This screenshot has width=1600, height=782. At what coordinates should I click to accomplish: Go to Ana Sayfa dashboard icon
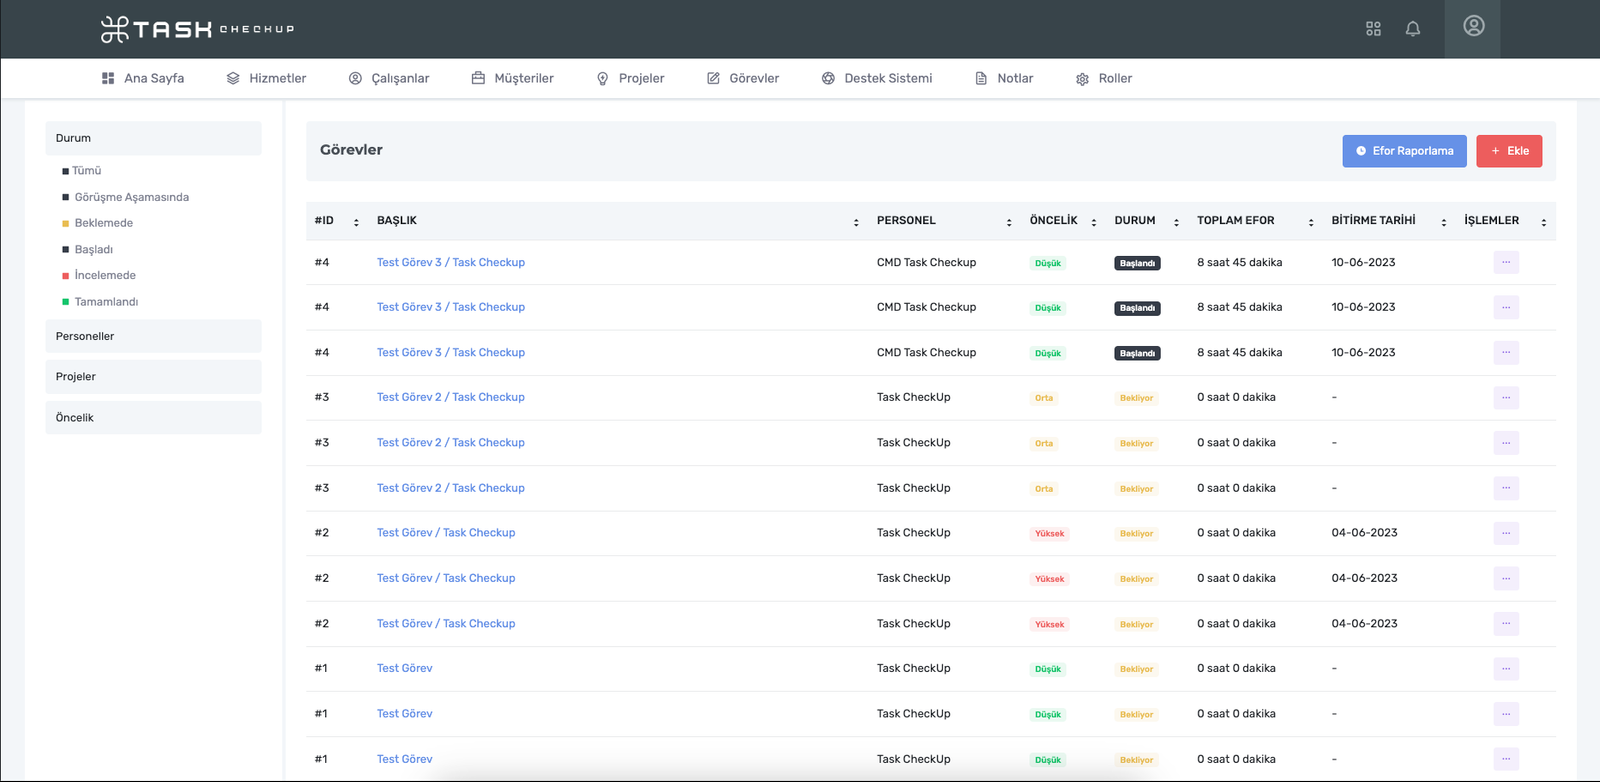[108, 78]
